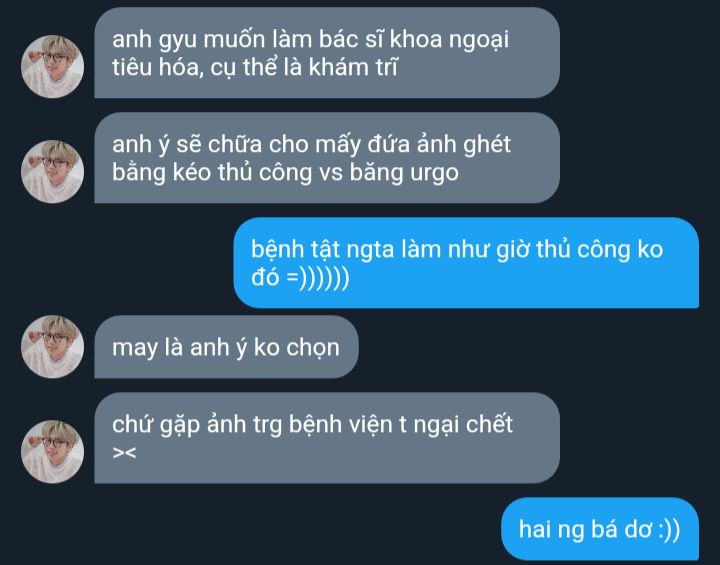Select the 'anh ý sẽ chữa cho mấy đứa' bubble
This screenshot has height=565, width=720.
pyautogui.click(x=327, y=158)
